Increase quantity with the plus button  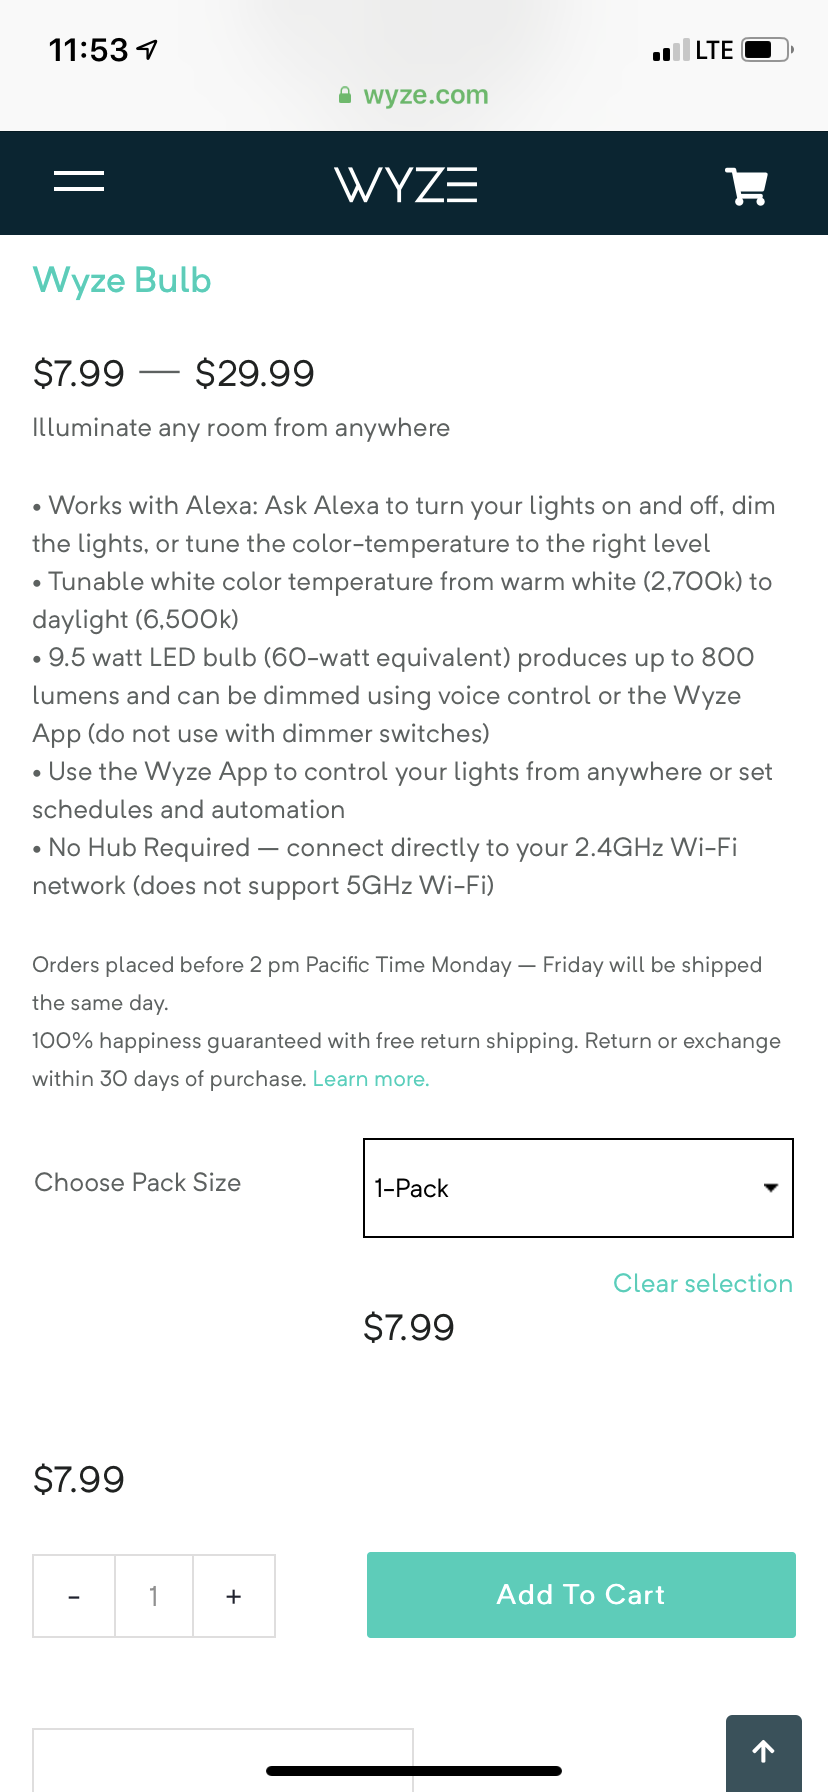click(234, 1596)
